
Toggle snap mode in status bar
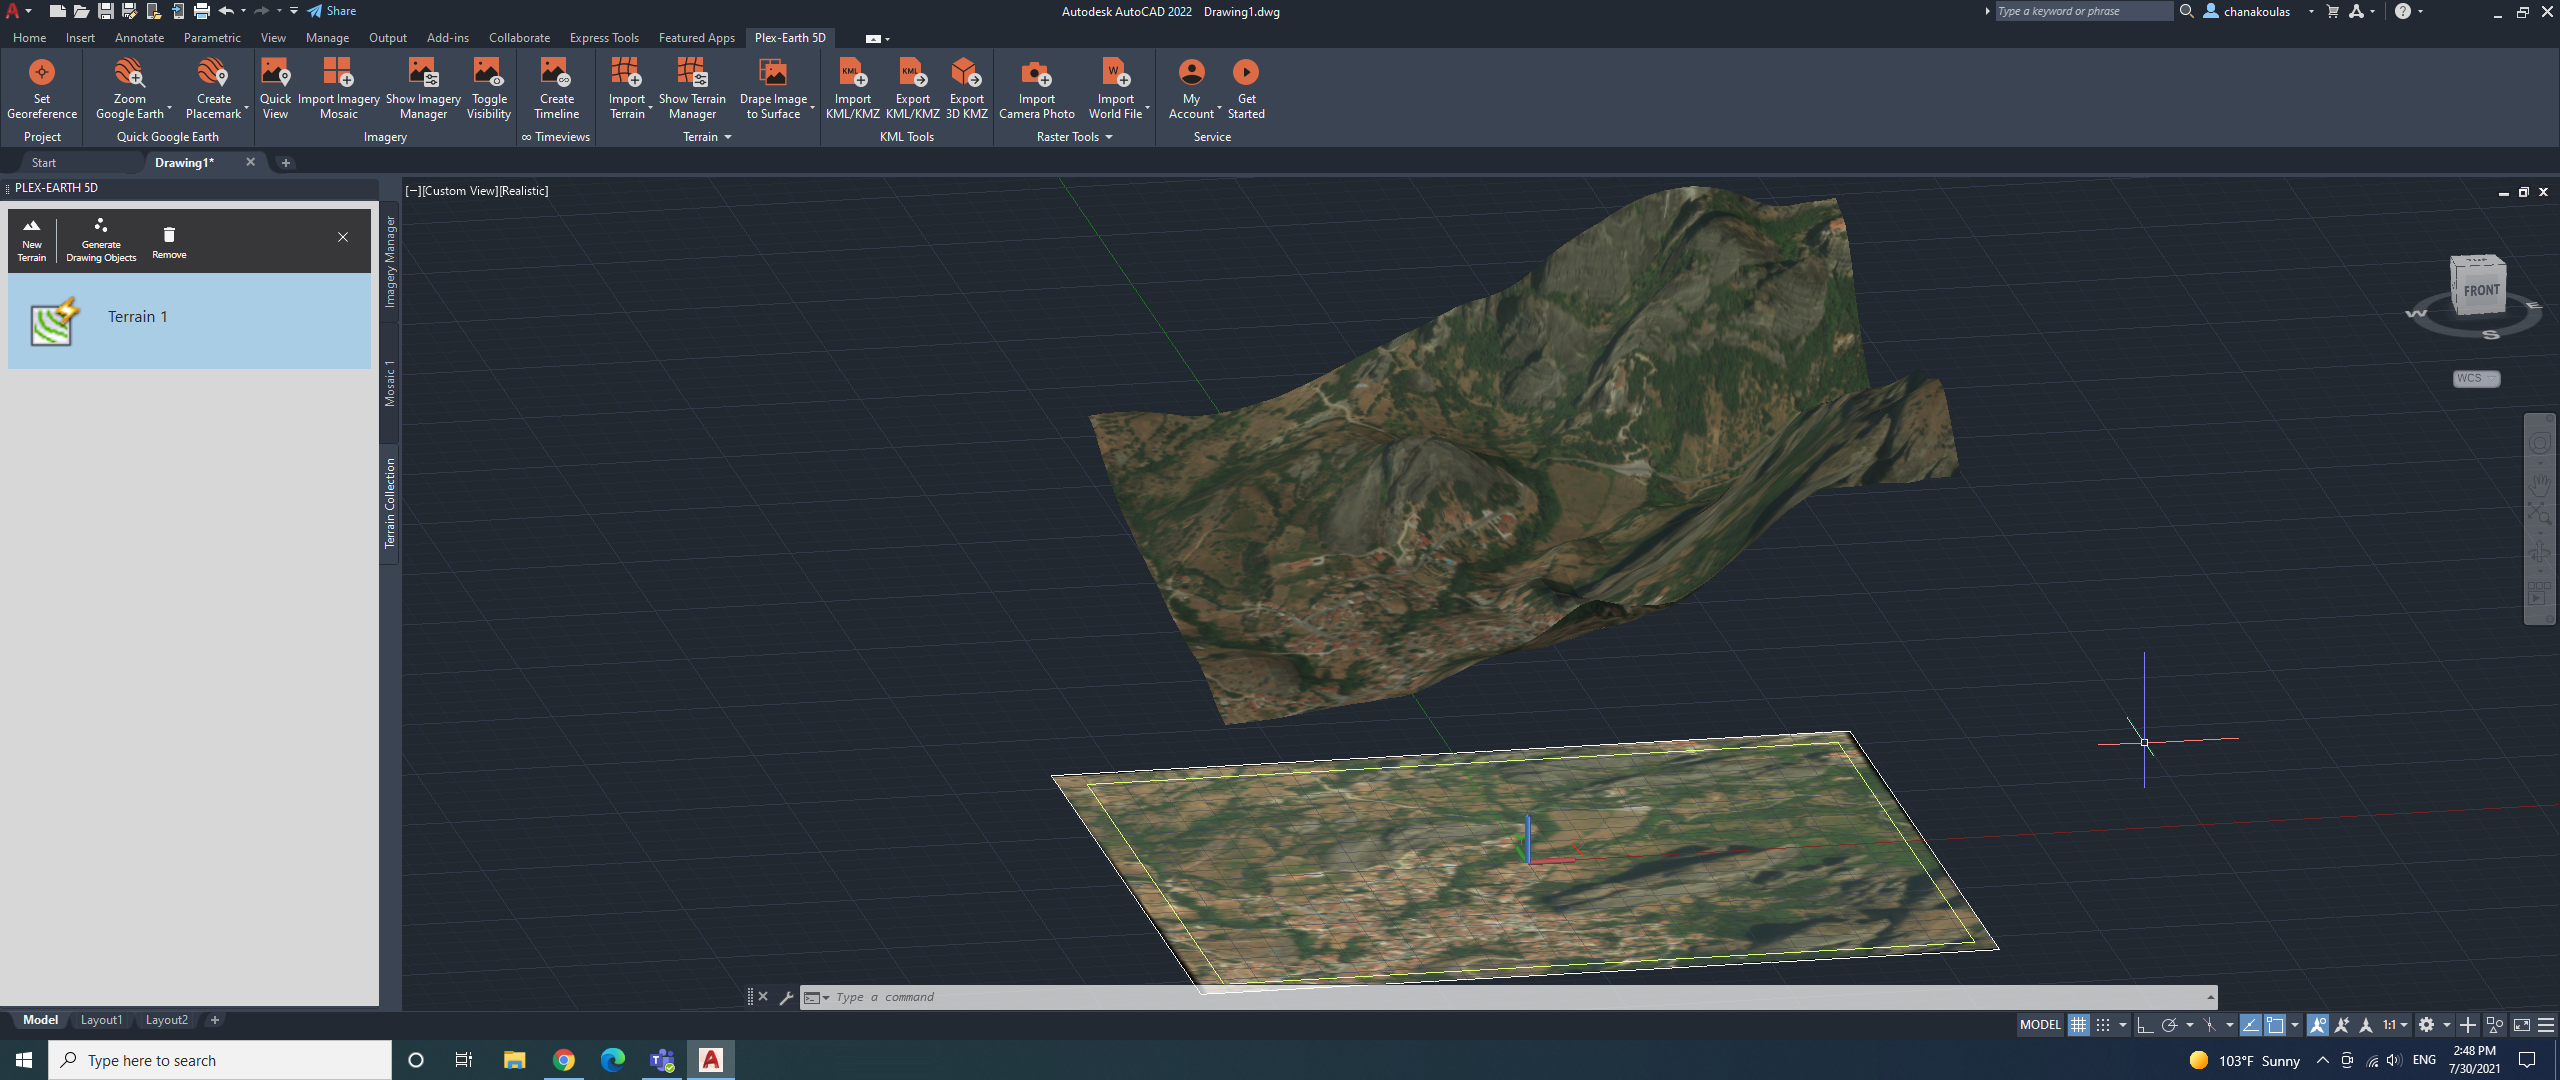pyautogui.click(x=2103, y=1025)
